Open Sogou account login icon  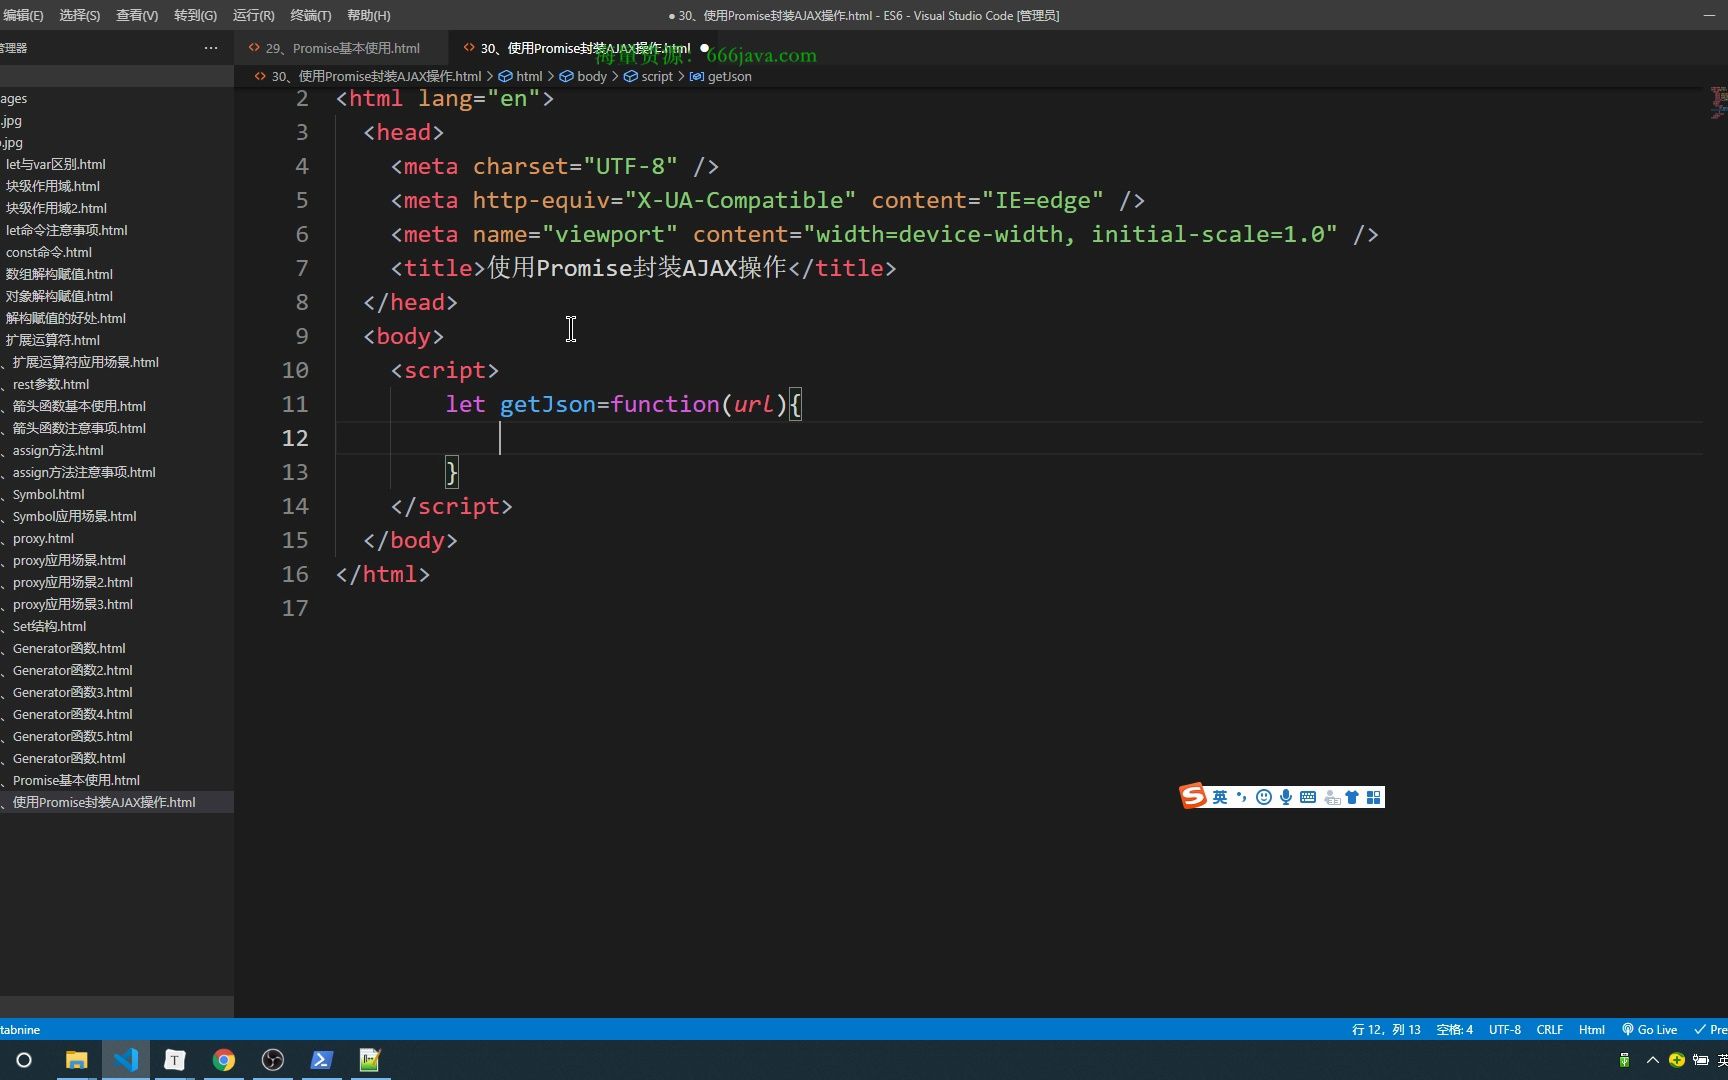click(x=1332, y=797)
